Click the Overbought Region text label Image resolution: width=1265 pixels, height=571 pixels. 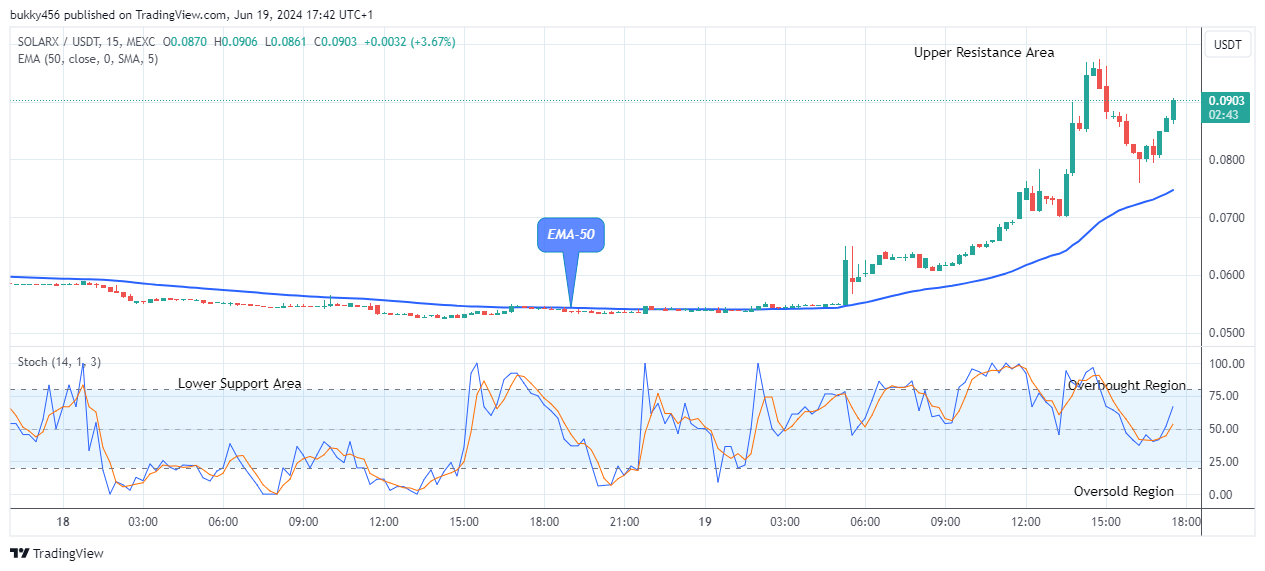coord(1127,385)
